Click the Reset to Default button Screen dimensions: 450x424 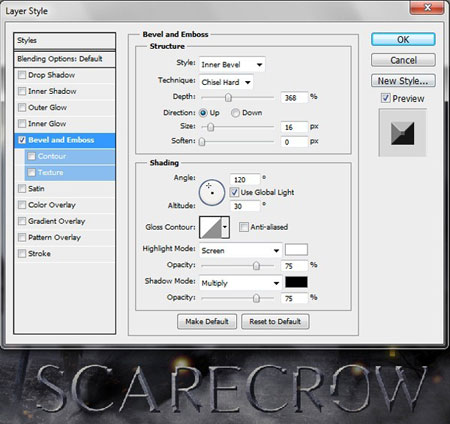pos(275,321)
